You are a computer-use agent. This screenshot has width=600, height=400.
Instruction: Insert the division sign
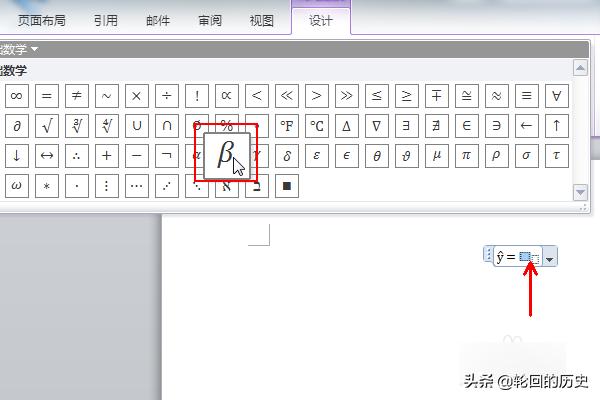[167, 96]
